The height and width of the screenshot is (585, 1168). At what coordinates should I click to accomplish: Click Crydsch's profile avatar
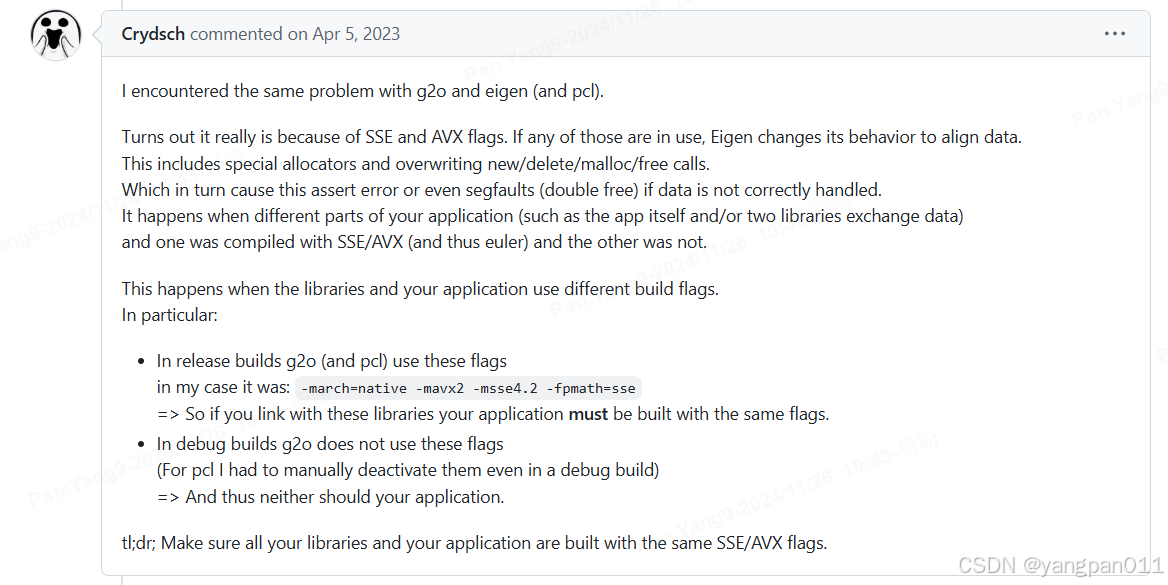point(55,33)
